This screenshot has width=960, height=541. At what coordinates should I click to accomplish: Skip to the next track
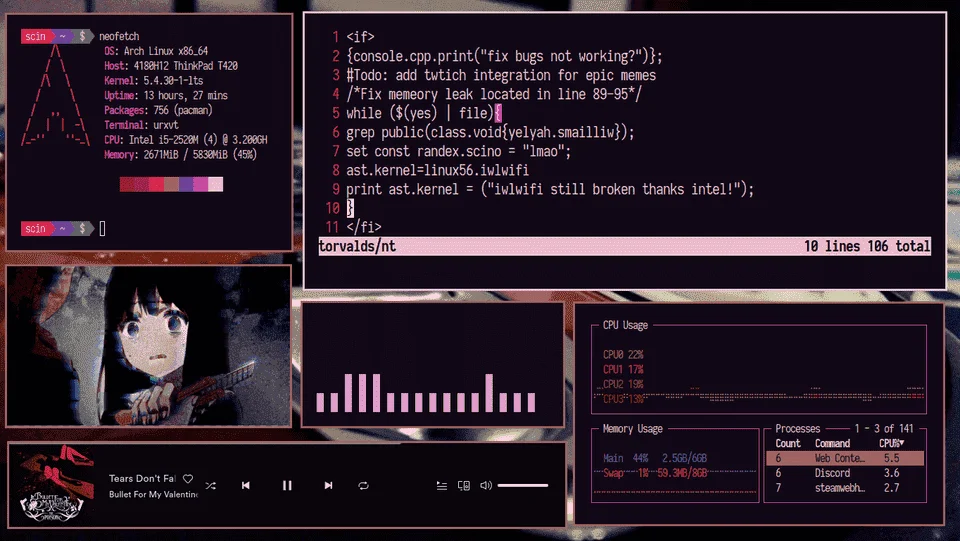click(x=328, y=485)
